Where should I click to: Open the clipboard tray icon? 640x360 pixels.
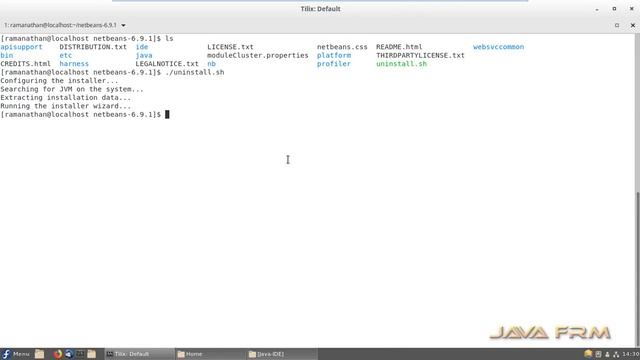598,354
